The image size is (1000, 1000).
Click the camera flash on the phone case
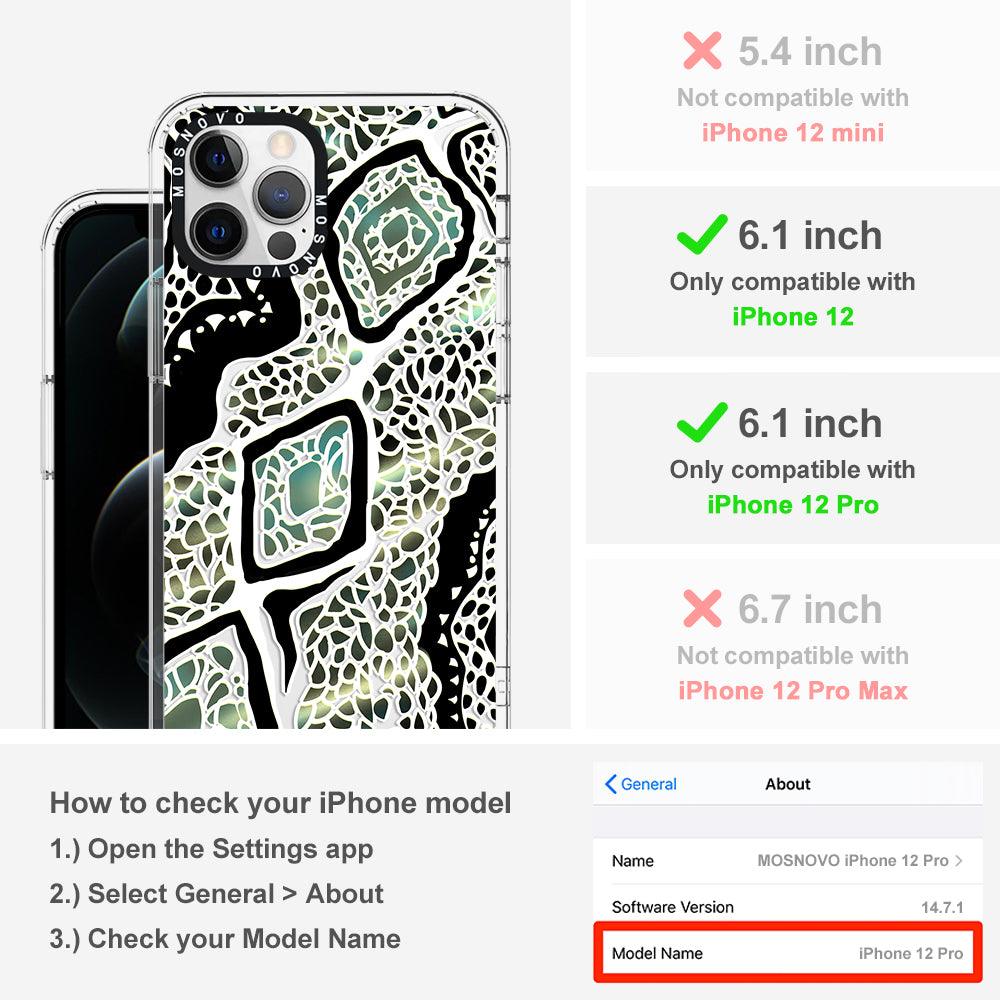point(280,145)
